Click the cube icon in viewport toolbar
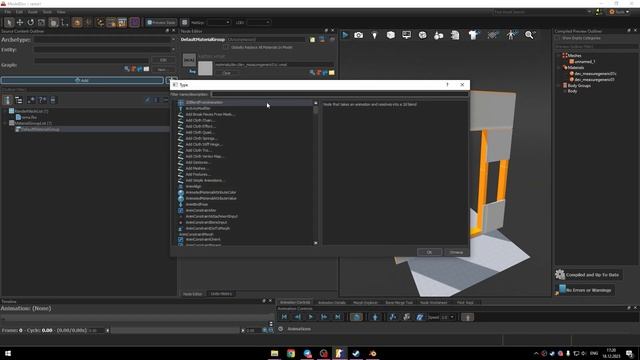Viewport: 640px width, 360px height. [391, 35]
